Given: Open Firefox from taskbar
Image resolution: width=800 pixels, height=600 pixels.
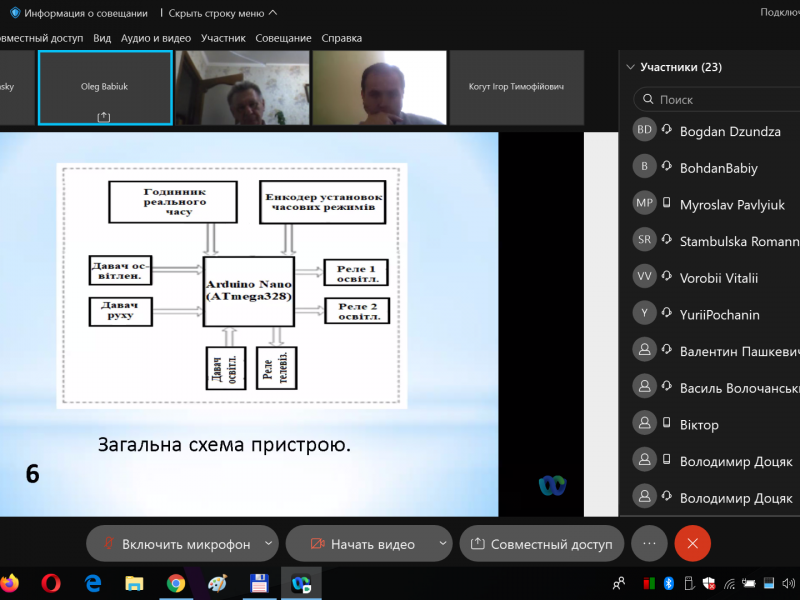Looking at the screenshot, I should point(9,582).
